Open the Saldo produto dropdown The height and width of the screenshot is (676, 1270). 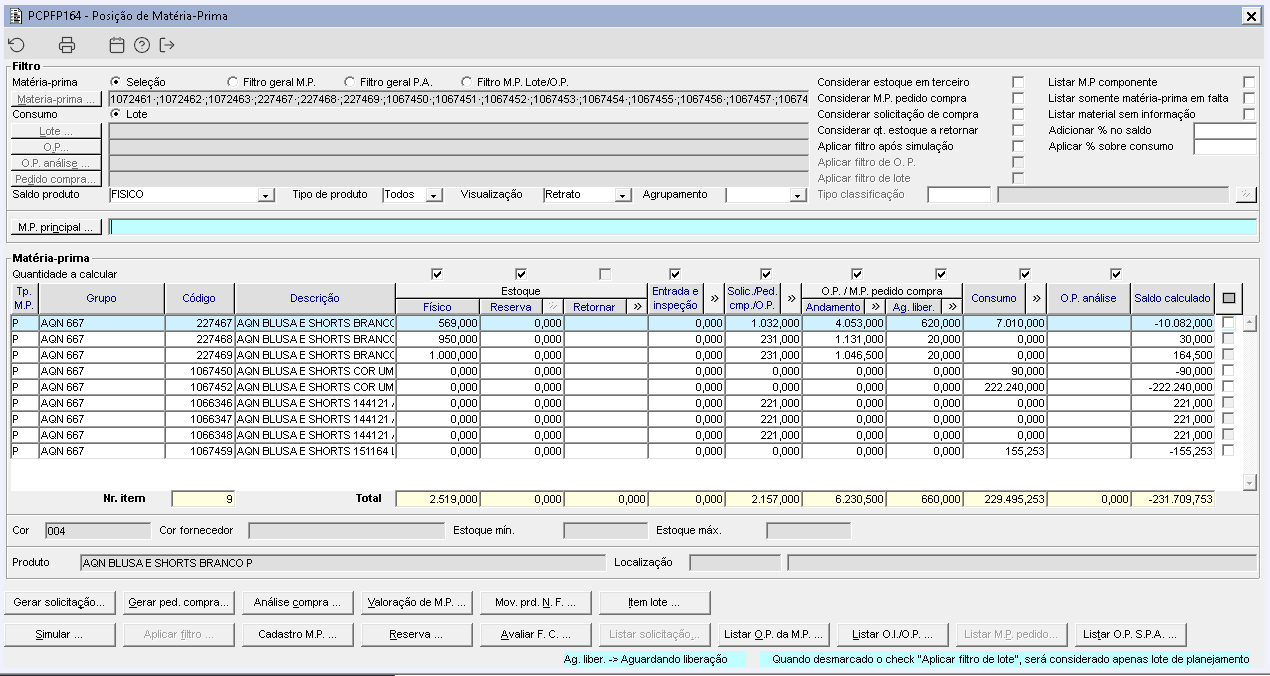click(266, 195)
